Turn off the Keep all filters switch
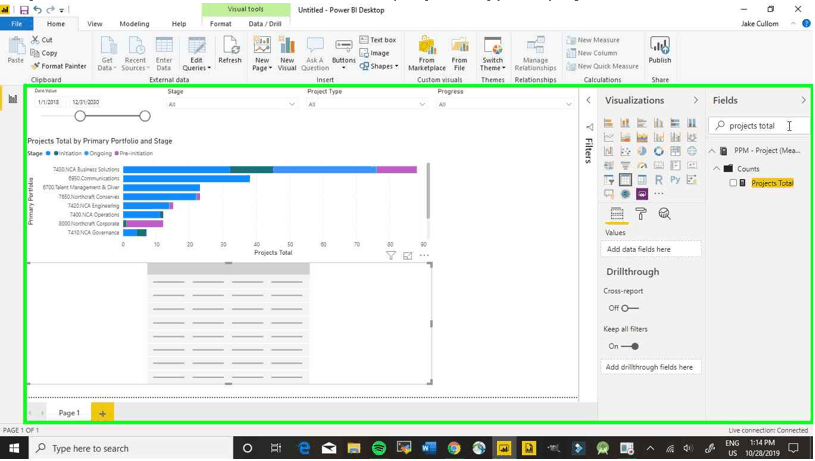815x461 pixels. click(x=630, y=346)
